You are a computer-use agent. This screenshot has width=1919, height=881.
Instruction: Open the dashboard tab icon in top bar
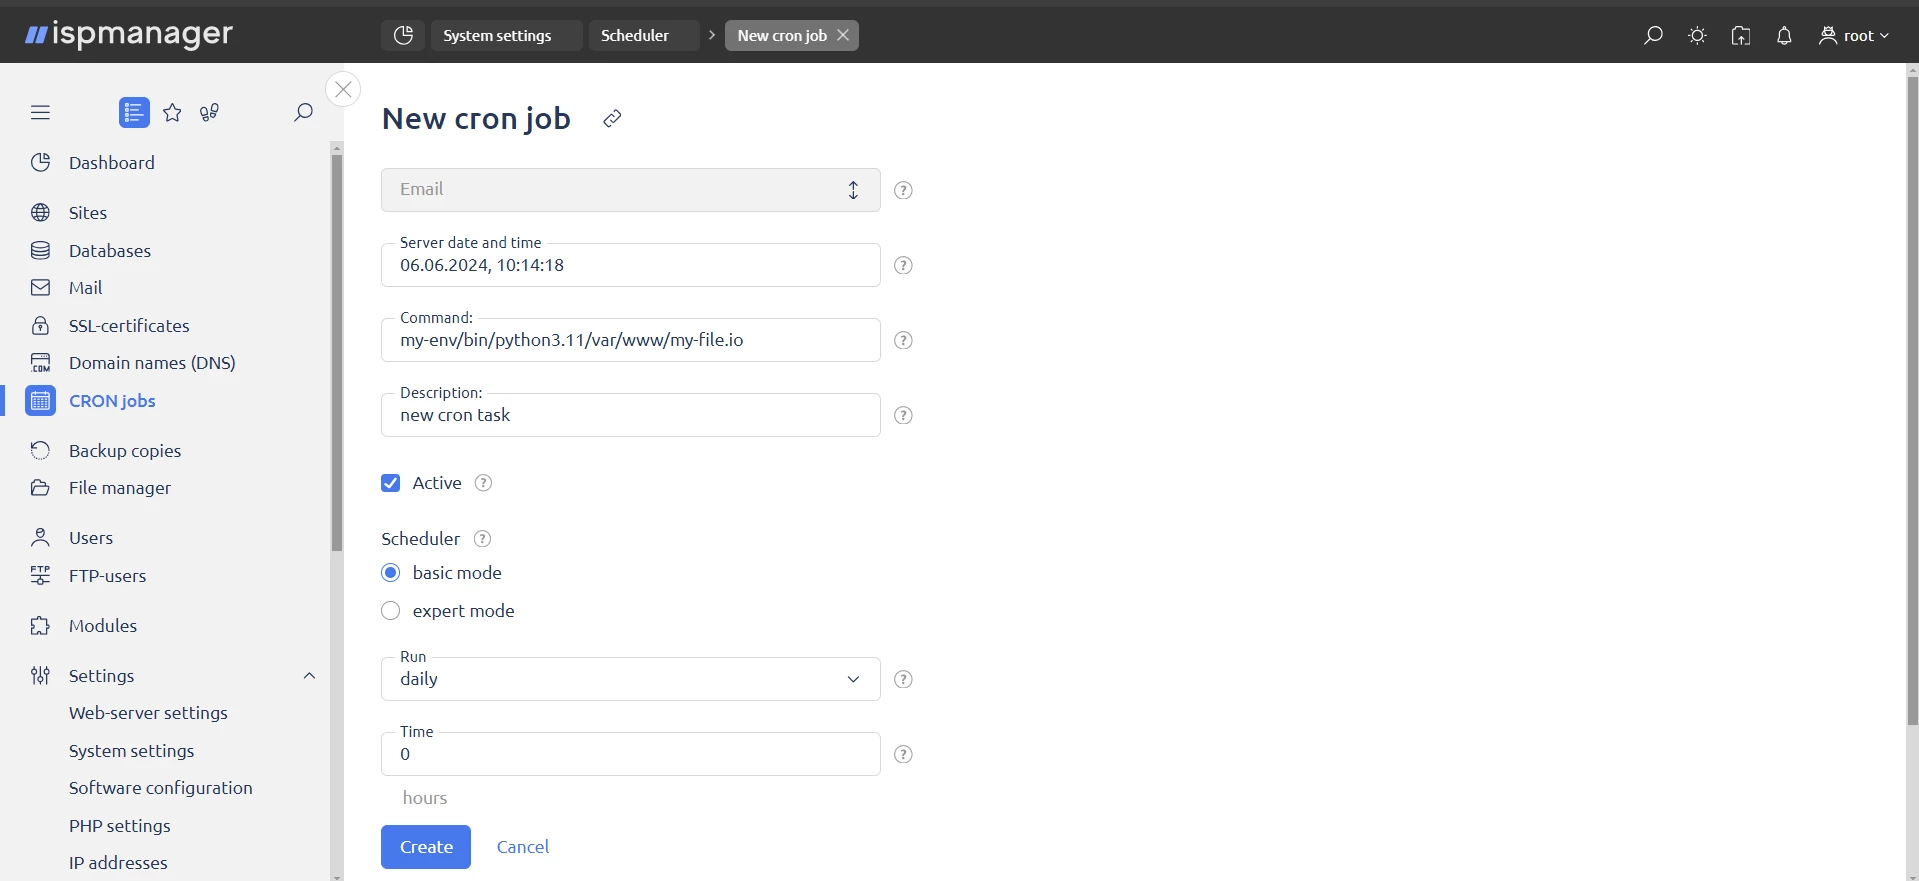coord(403,35)
